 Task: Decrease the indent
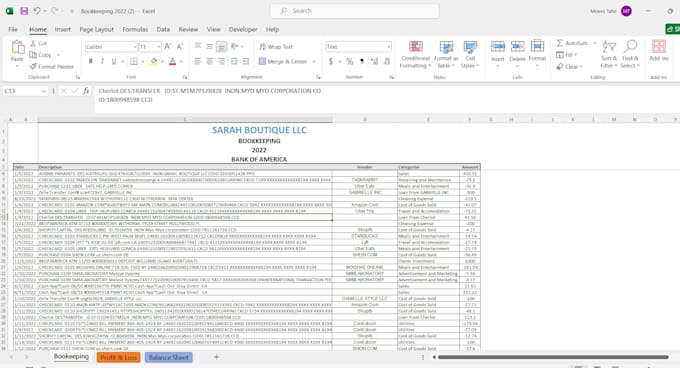(234, 62)
